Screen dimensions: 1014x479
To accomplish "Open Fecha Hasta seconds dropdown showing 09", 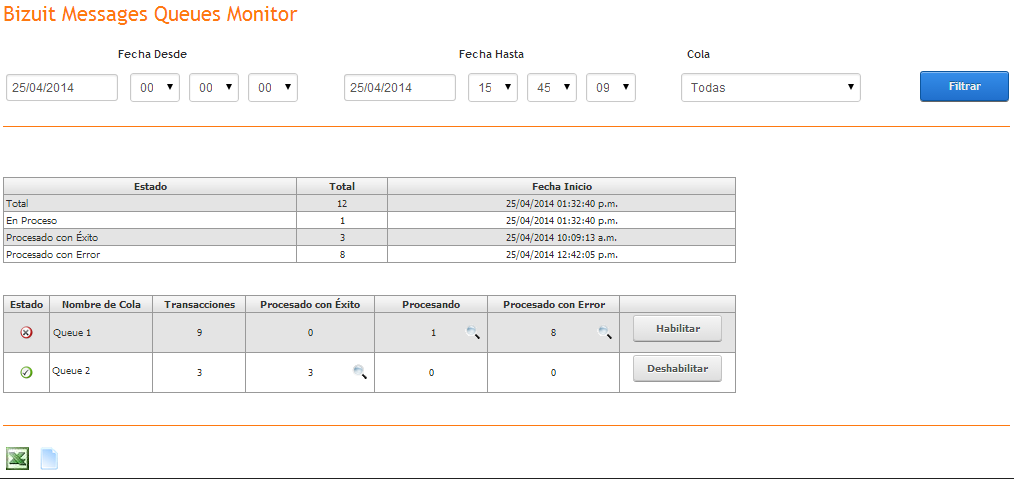I will pos(610,87).
